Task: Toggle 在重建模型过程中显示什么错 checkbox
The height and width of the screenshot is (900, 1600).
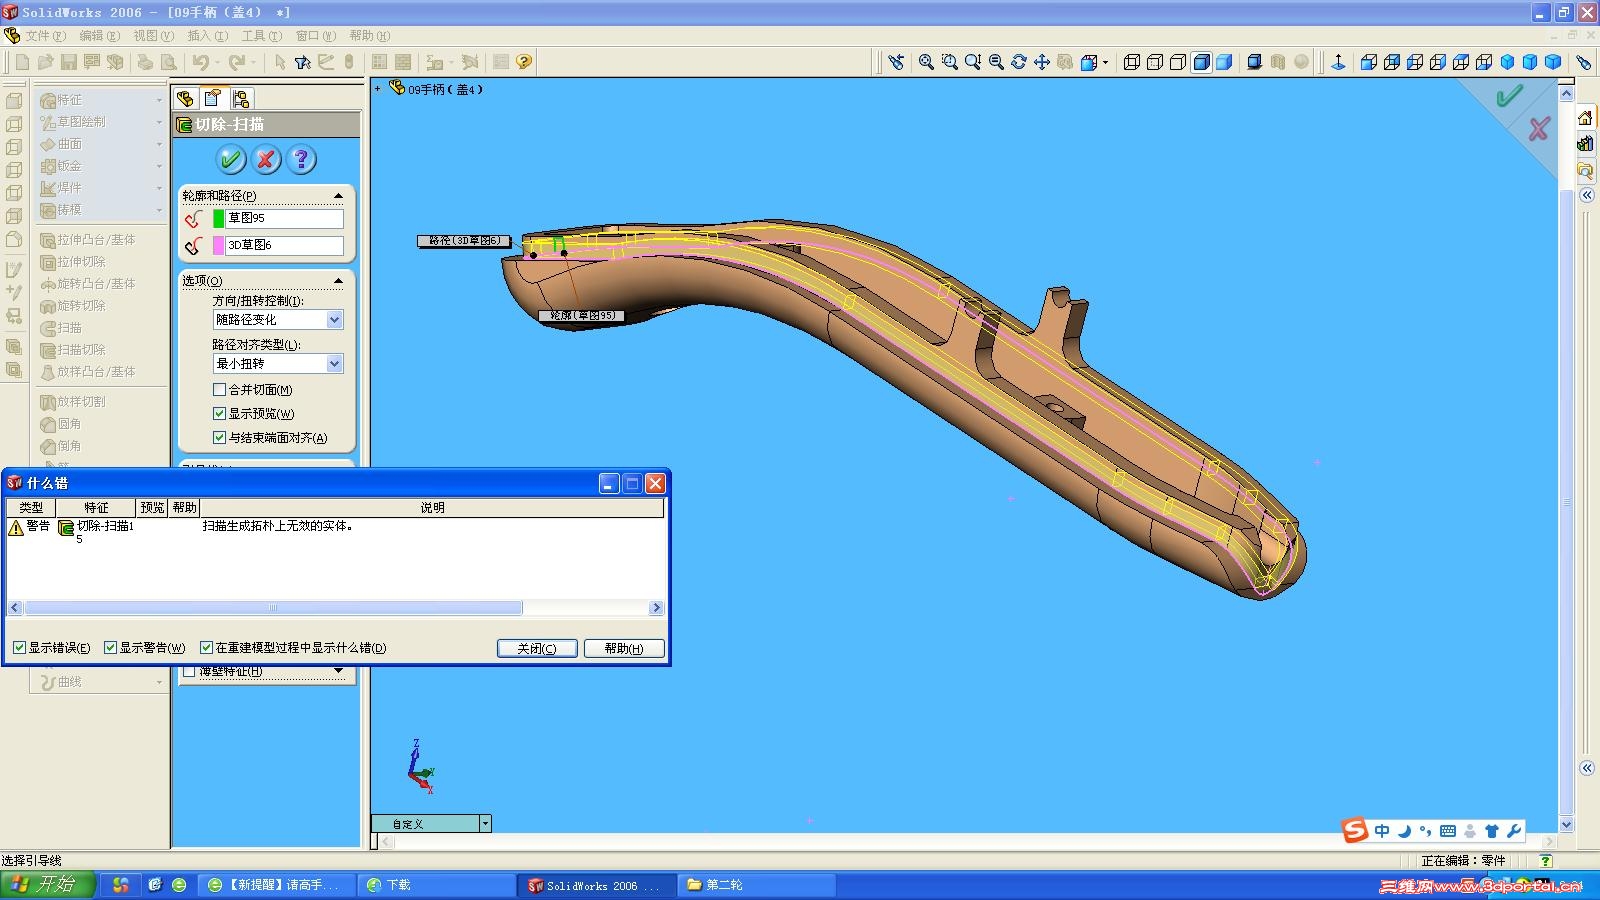Action: point(207,648)
